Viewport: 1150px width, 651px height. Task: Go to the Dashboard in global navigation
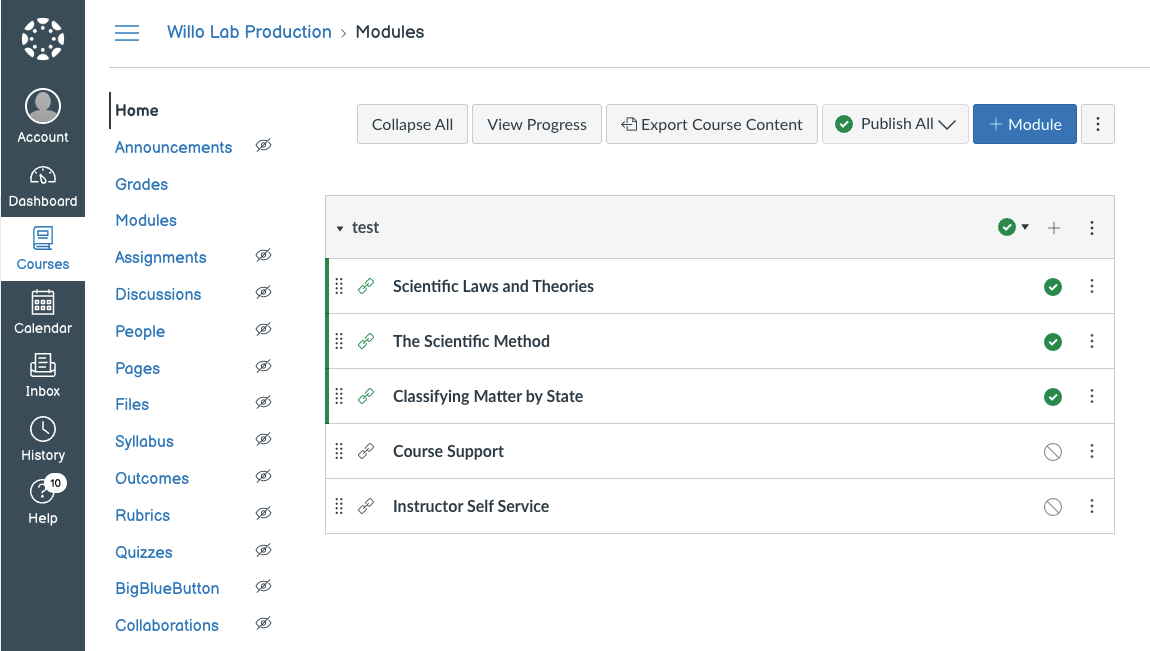(43, 186)
